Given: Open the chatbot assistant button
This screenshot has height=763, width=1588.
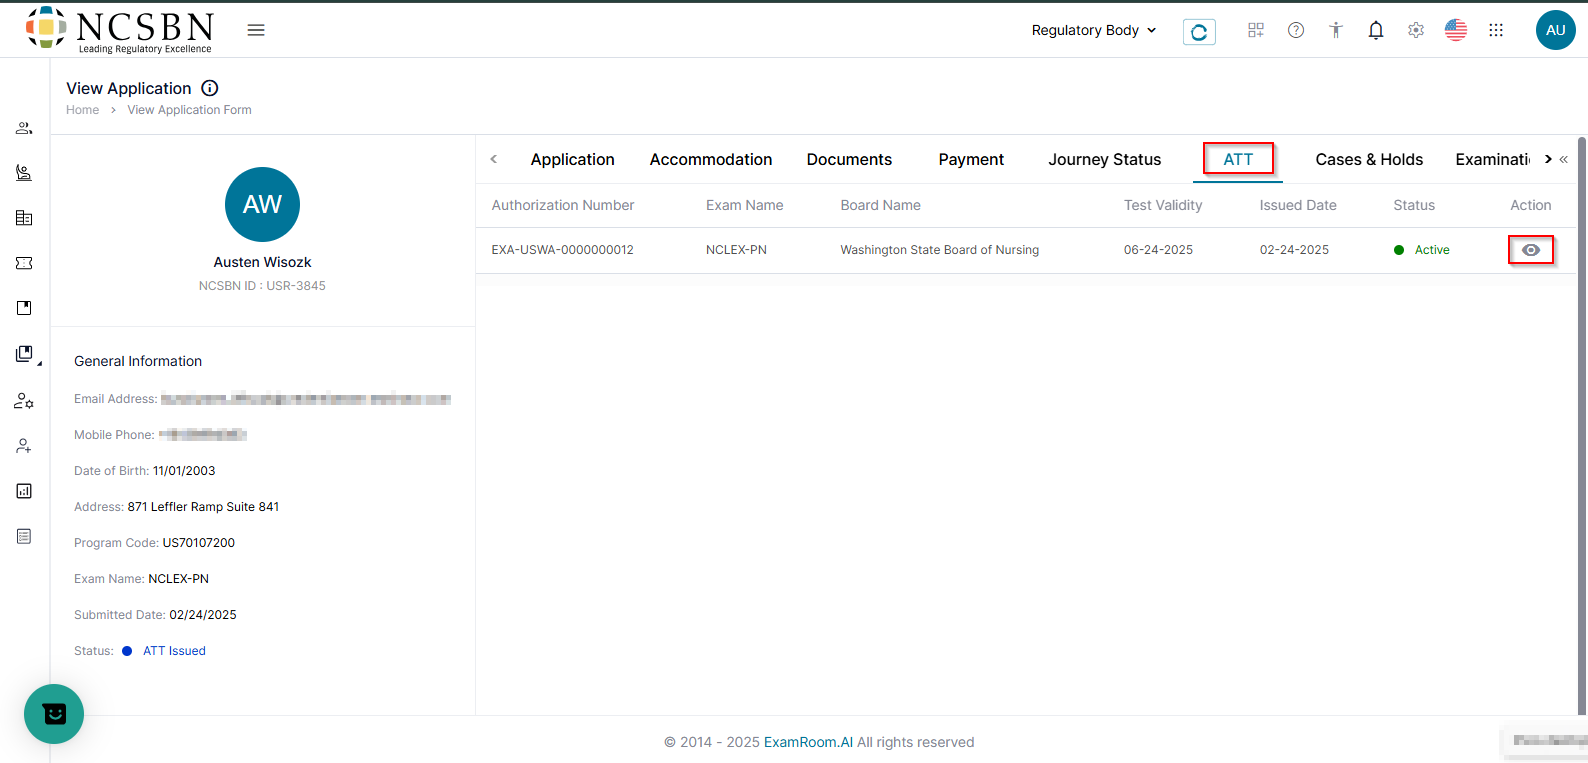Looking at the screenshot, I should 54,713.
